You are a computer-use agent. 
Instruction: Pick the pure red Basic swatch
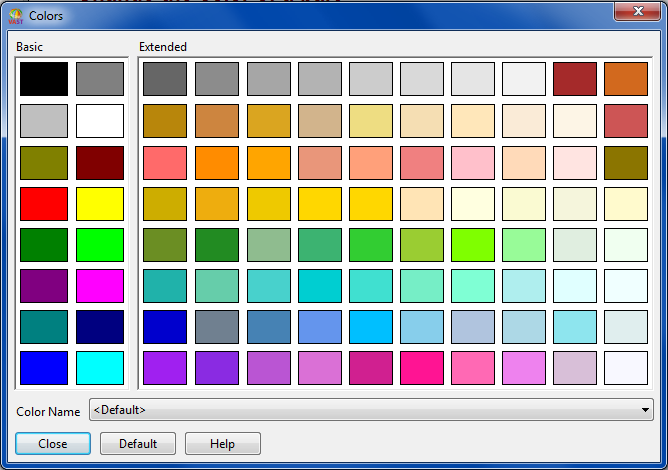[44, 203]
